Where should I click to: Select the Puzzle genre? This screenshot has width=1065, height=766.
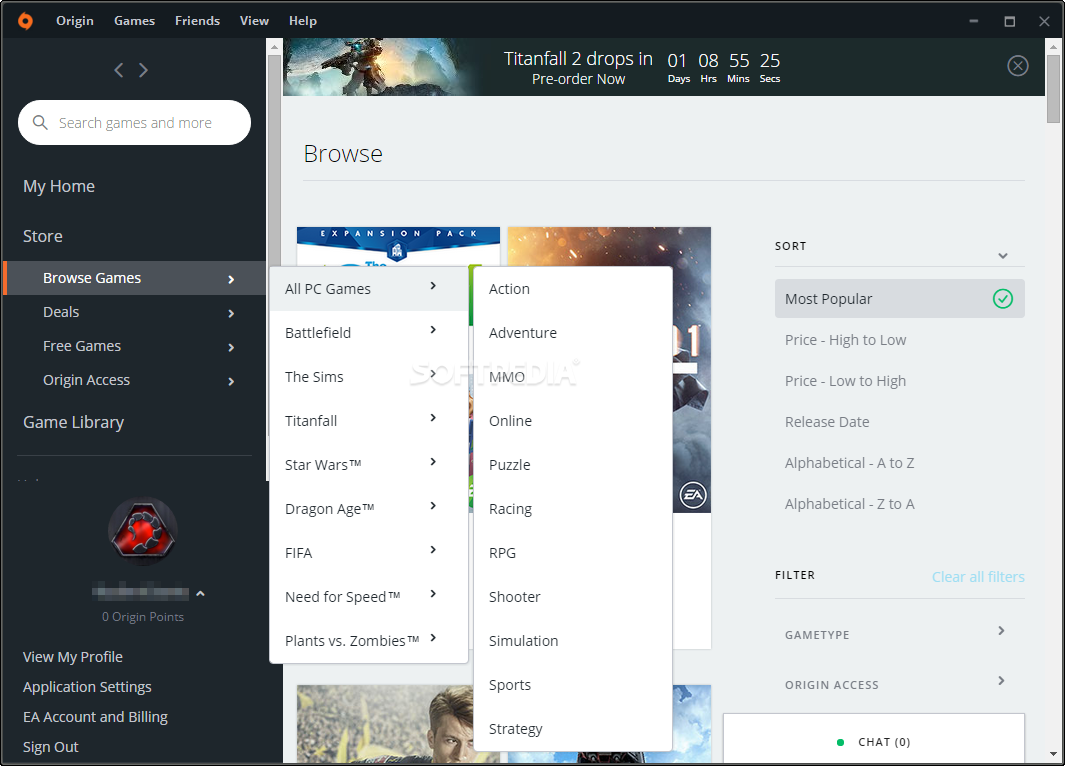tap(573, 465)
